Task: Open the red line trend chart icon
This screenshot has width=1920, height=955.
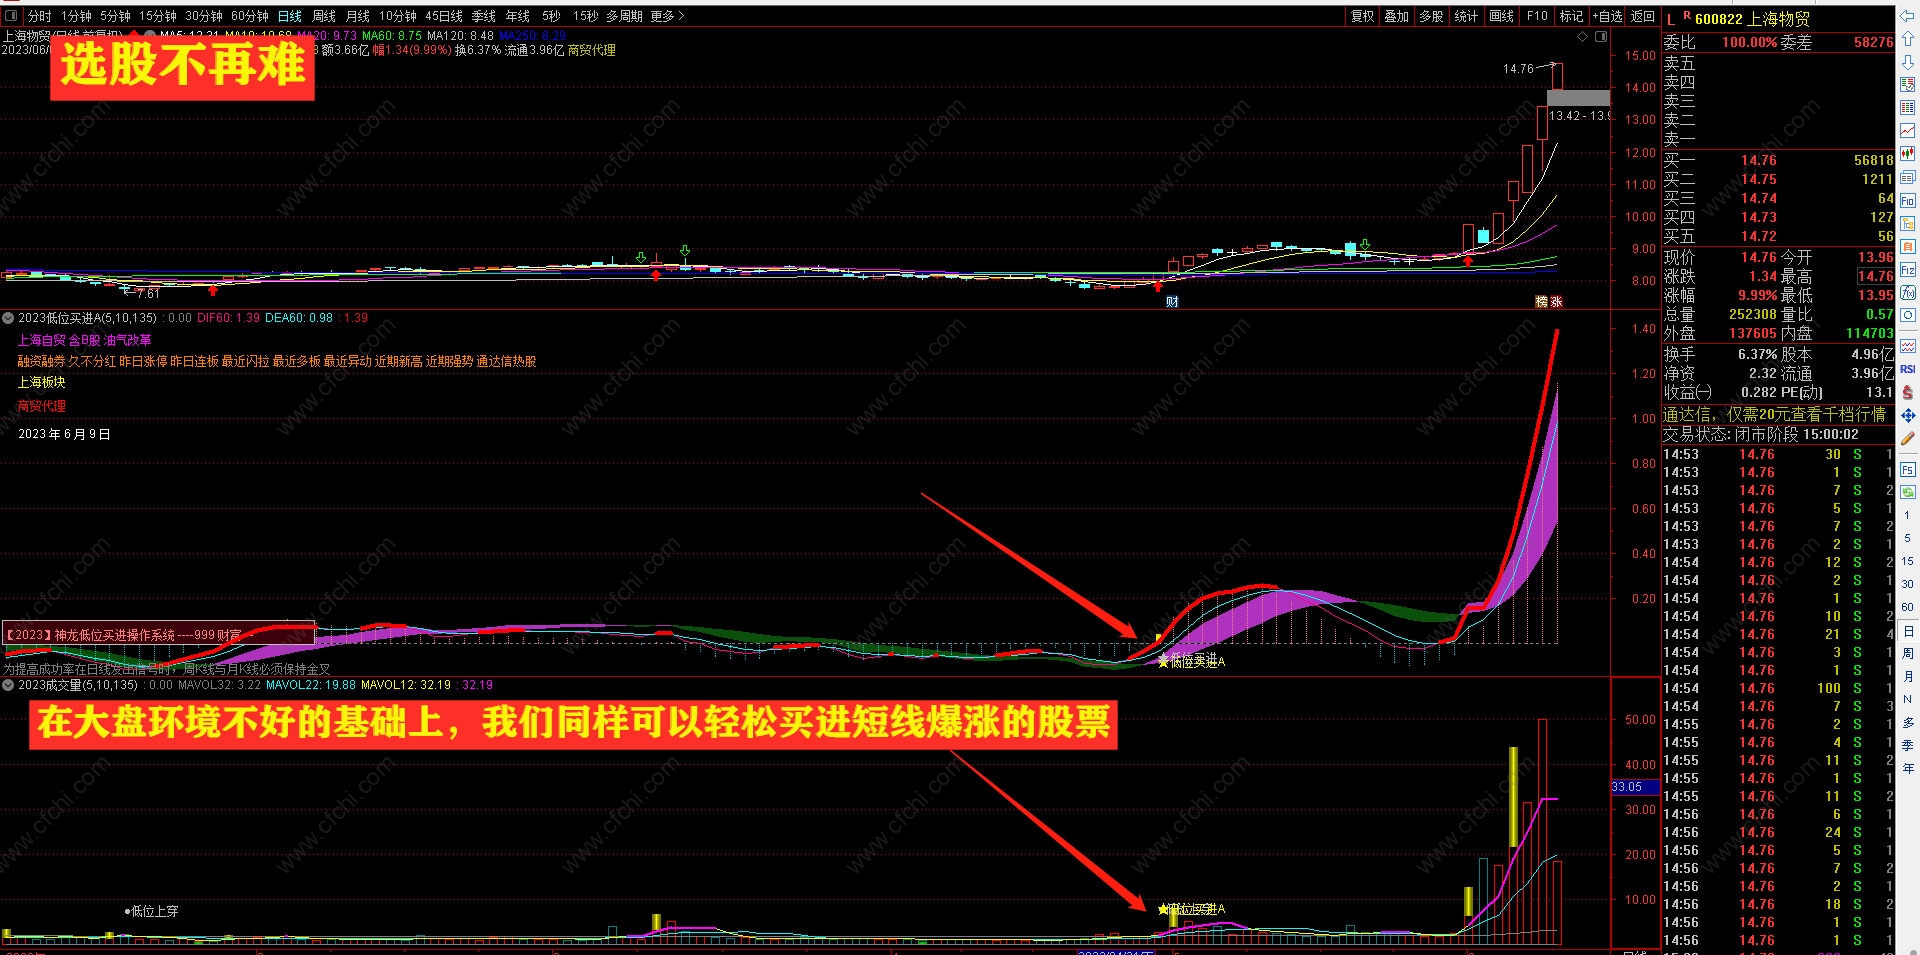Action: [x=1907, y=131]
